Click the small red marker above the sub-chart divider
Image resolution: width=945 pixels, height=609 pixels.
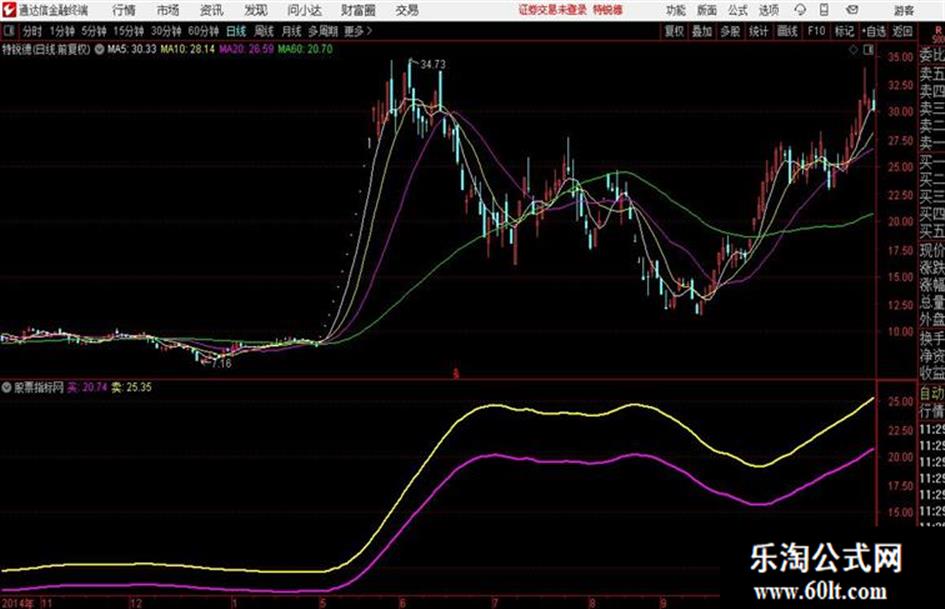[x=456, y=374]
